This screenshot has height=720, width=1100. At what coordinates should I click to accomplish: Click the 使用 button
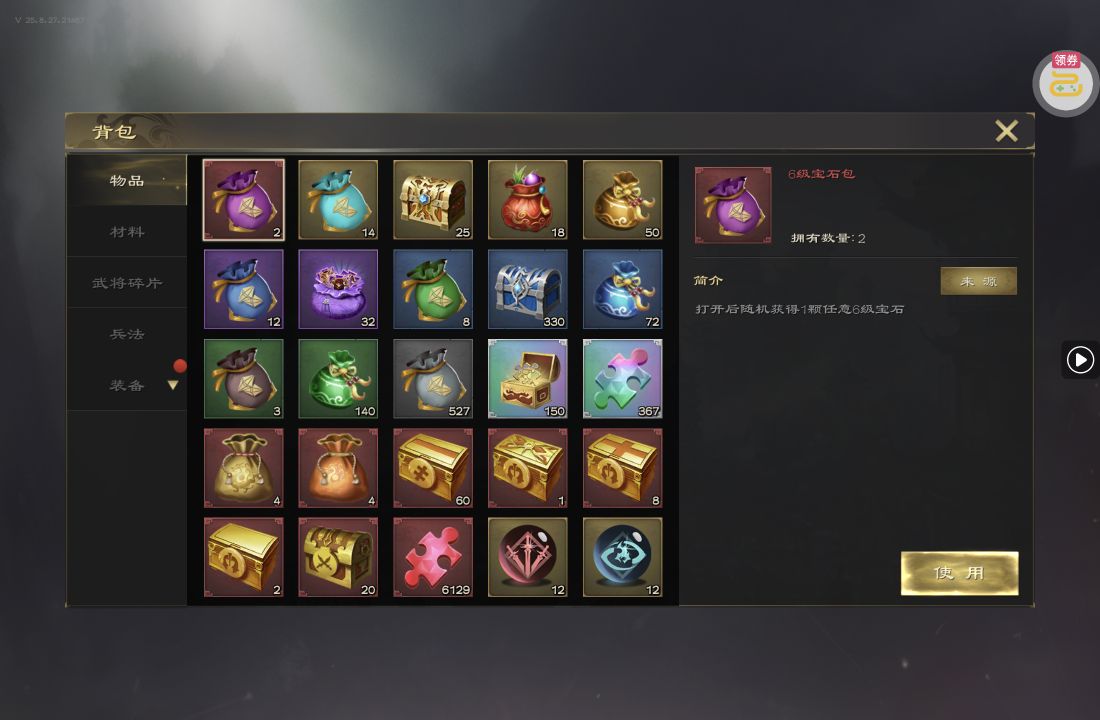959,573
